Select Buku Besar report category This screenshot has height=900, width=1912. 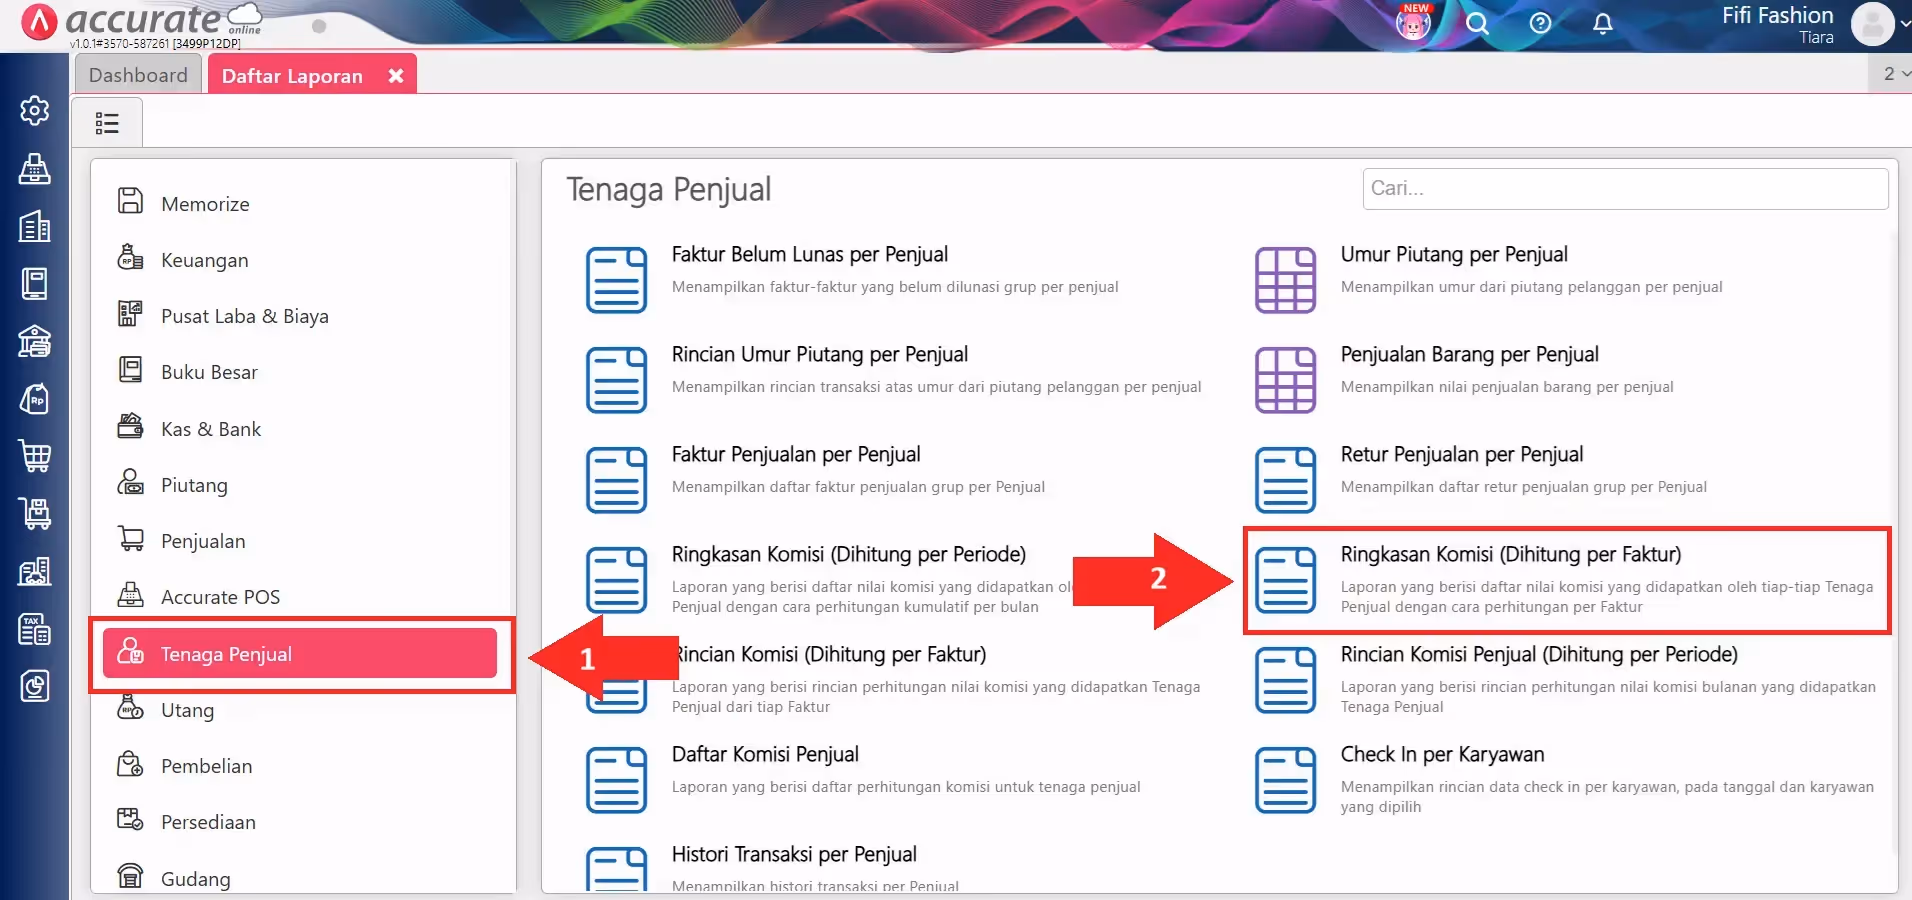[300, 372]
